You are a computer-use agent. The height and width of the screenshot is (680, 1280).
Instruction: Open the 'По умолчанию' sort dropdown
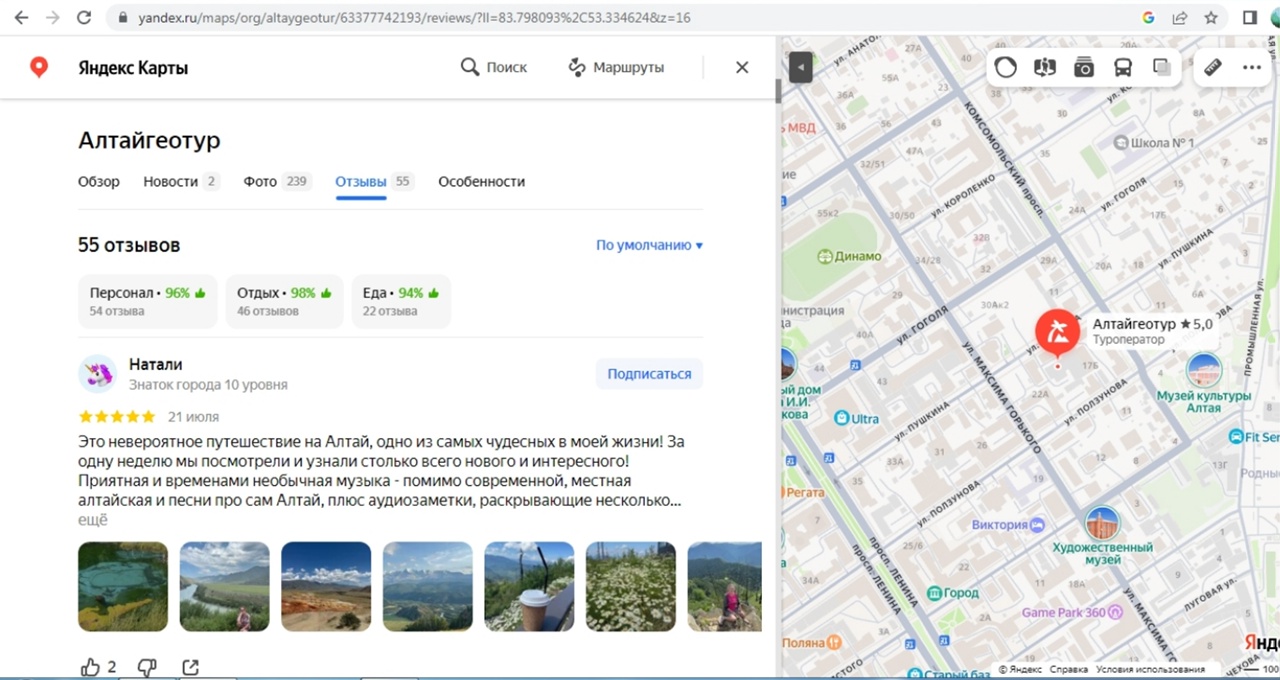649,245
